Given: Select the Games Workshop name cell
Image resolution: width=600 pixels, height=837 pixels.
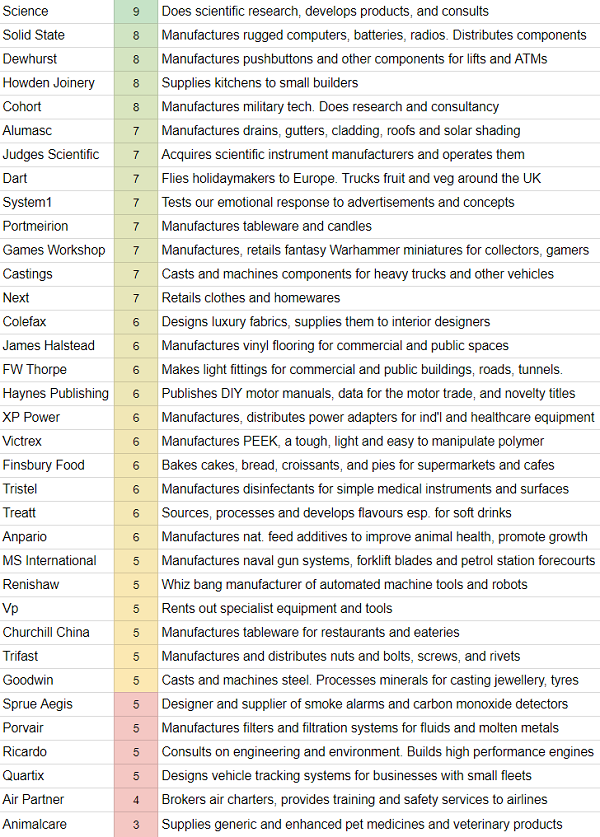Looking at the screenshot, I should pos(57,250).
